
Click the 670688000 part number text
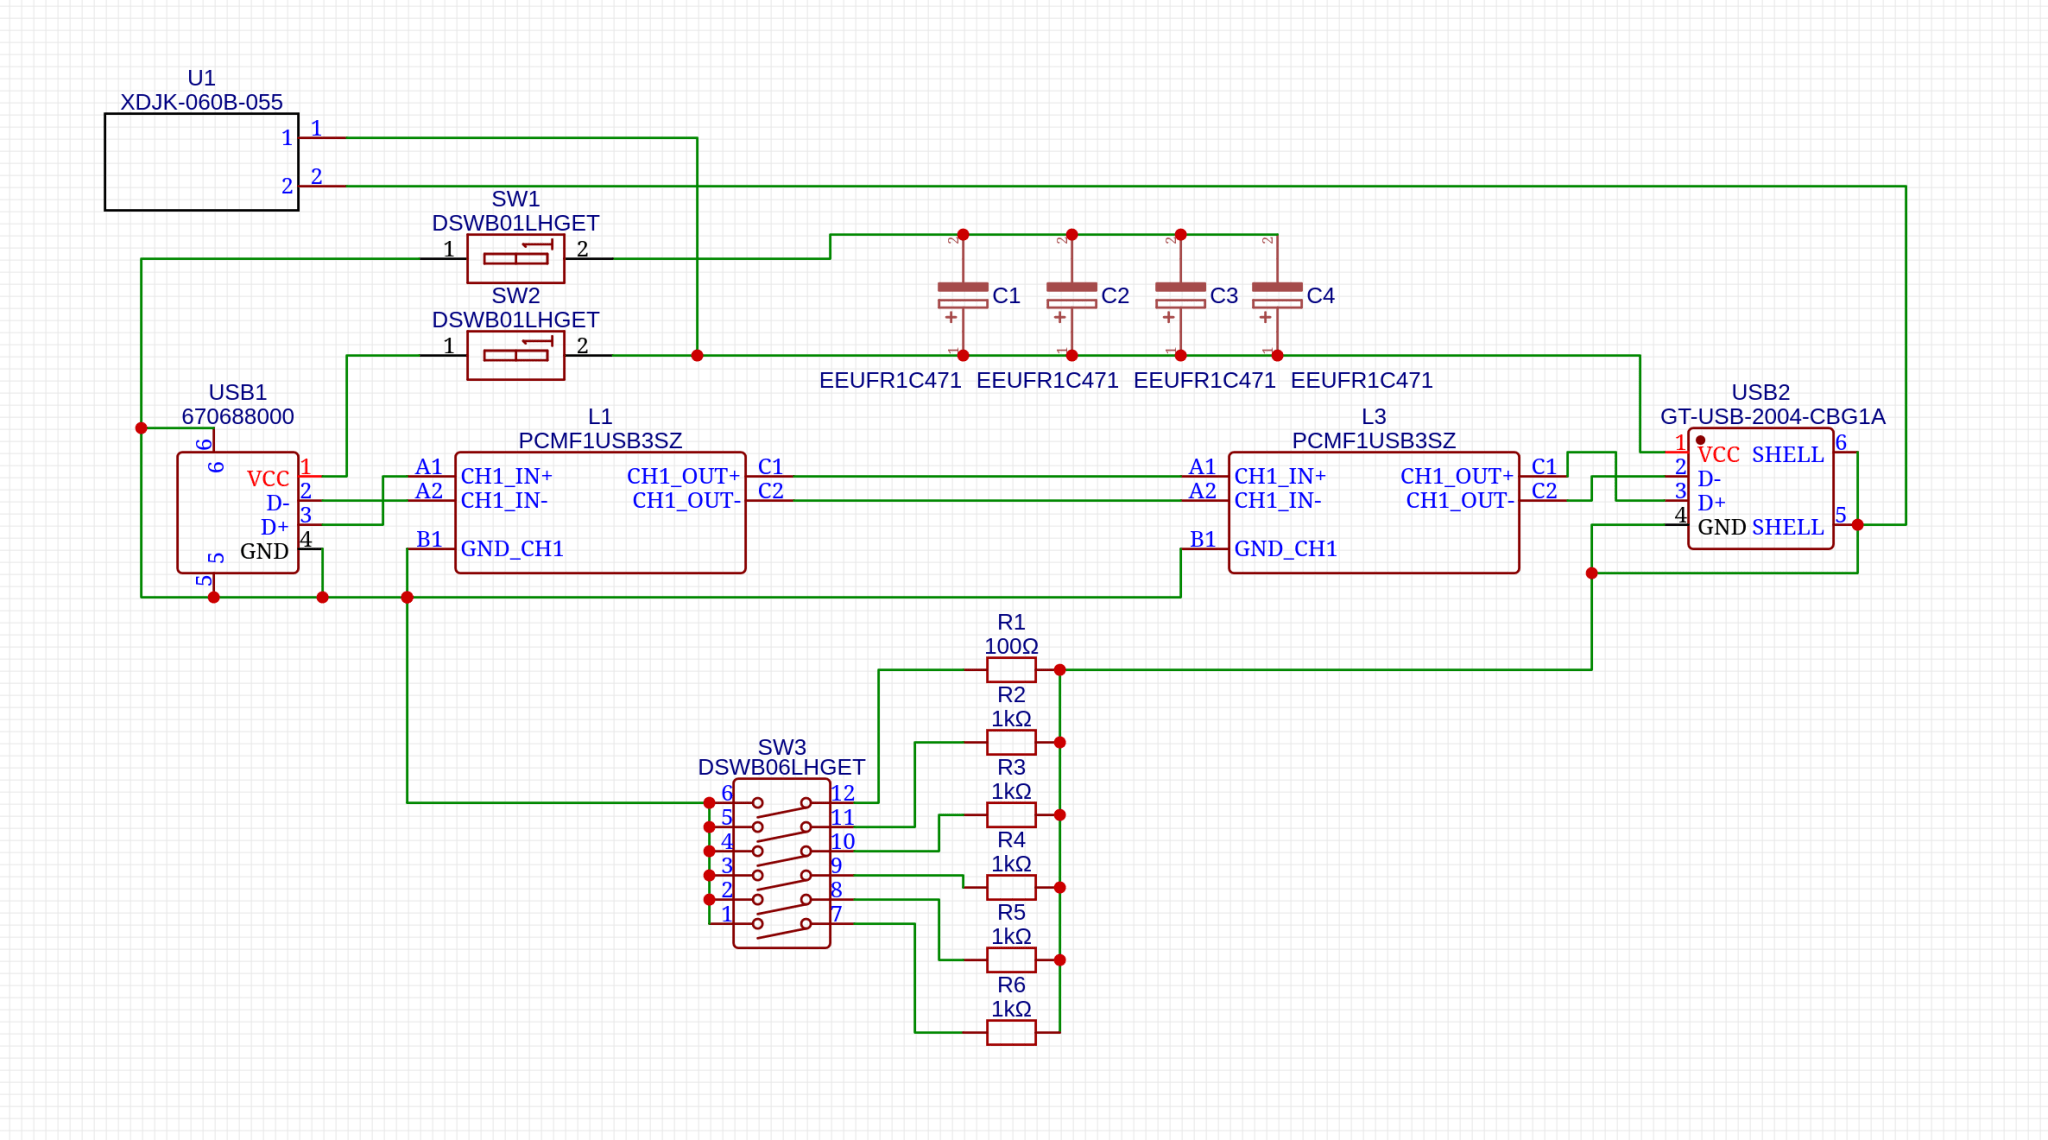click(238, 416)
